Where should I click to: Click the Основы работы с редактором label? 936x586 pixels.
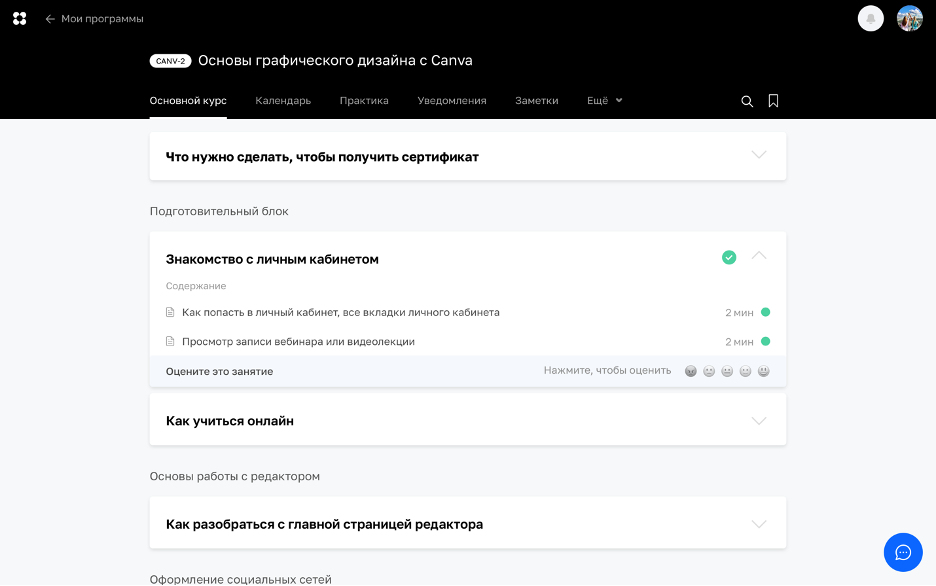coord(235,476)
